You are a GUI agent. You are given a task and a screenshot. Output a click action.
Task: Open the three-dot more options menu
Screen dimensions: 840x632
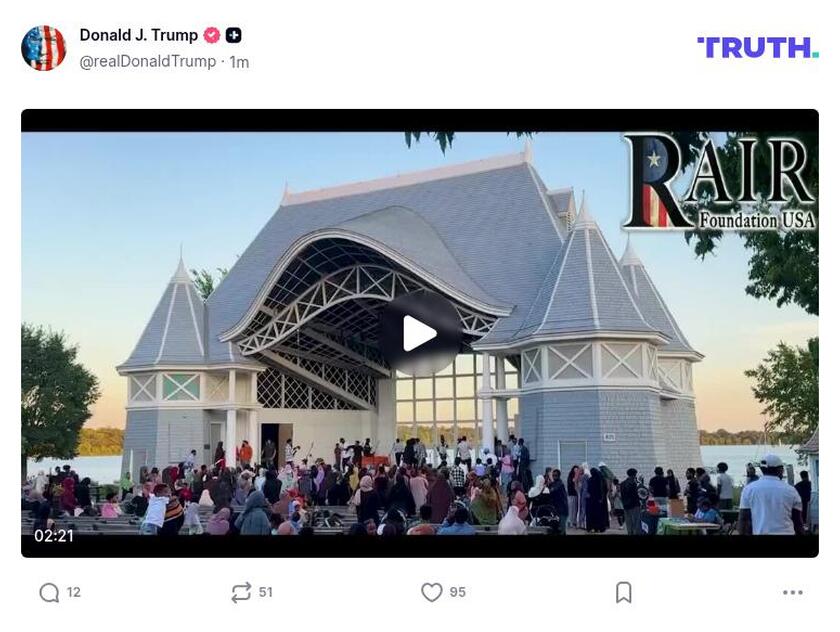pos(793,592)
